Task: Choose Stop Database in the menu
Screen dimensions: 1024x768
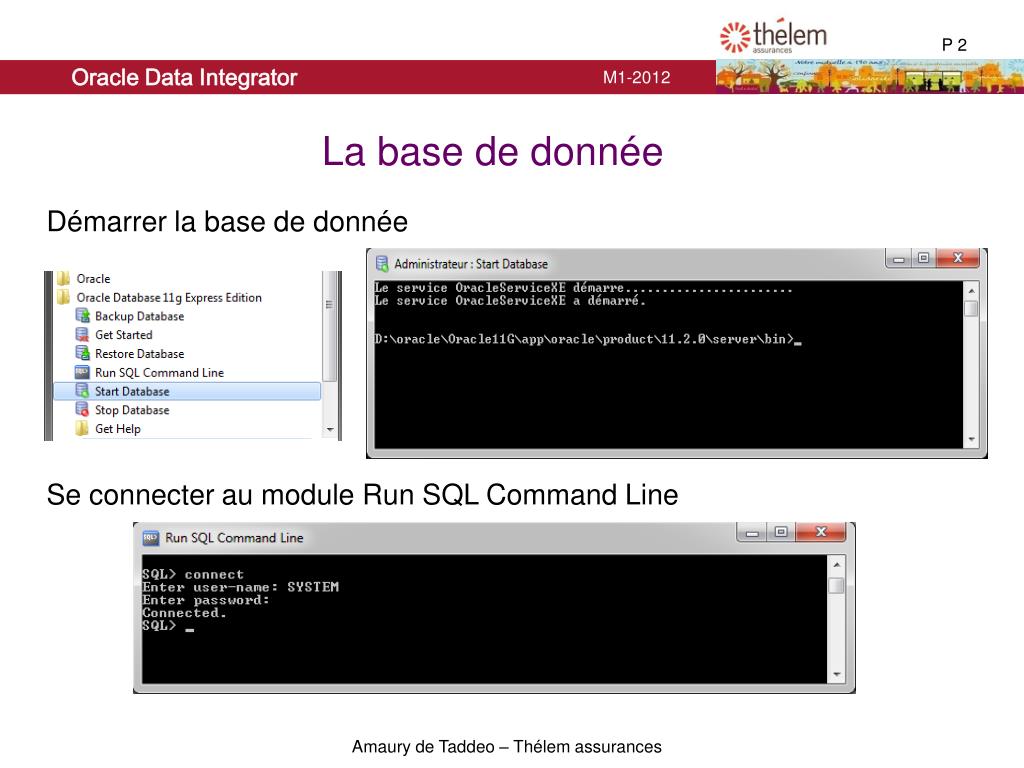Action: click(x=132, y=410)
